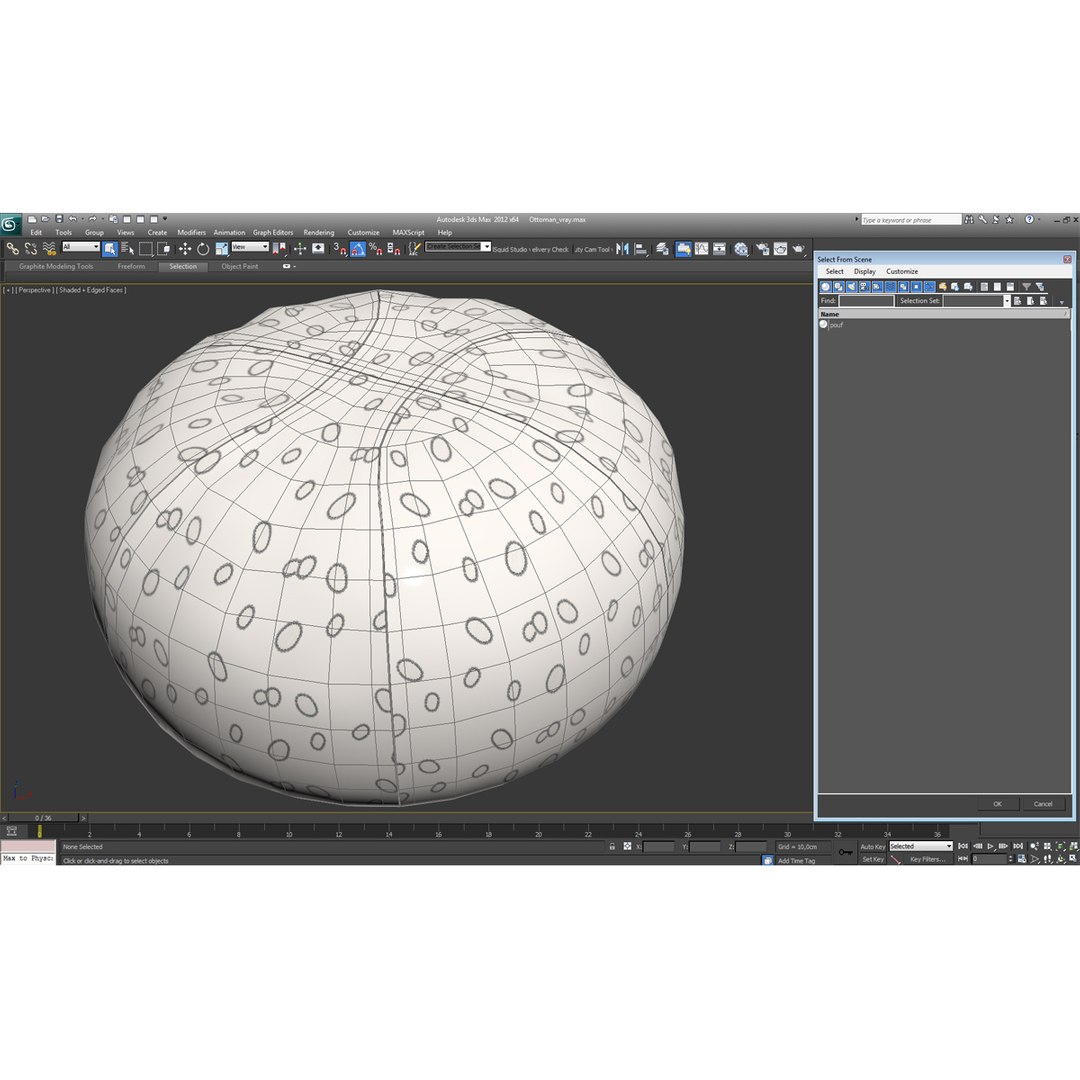Viewport: 1080px width, 1080px height.
Task: Click the Angle Snap toggle icon
Action: tap(357, 249)
